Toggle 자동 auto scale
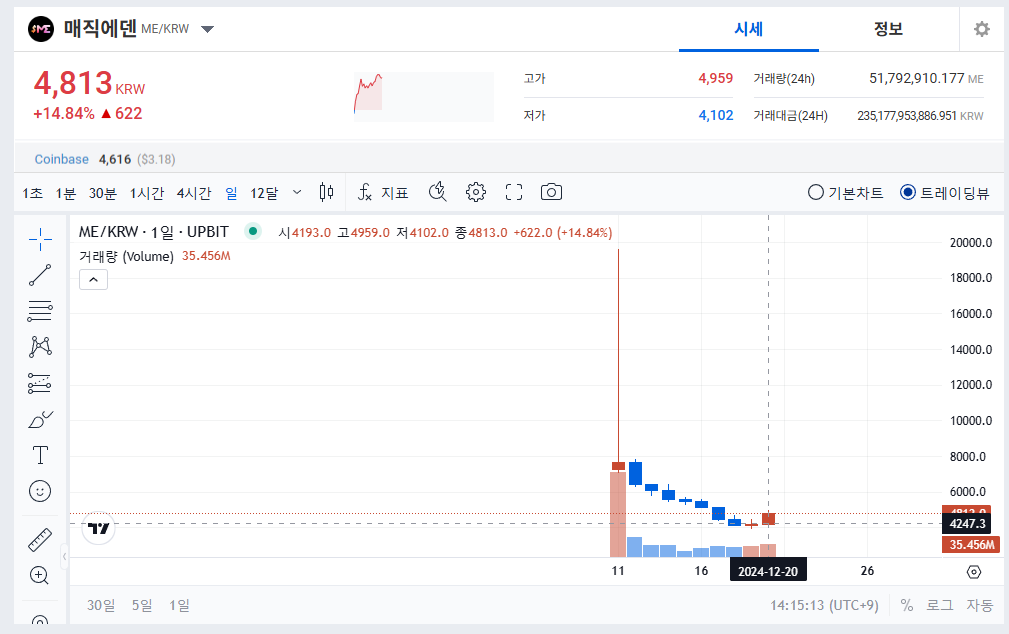Image resolution: width=1009 pixels, height=634 pixels. point(979,605)
